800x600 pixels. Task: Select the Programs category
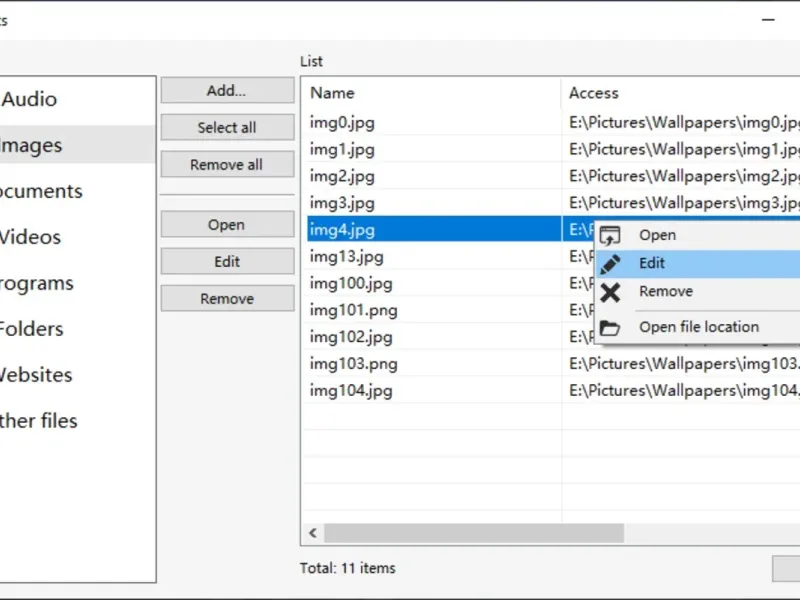click(78, 283)
